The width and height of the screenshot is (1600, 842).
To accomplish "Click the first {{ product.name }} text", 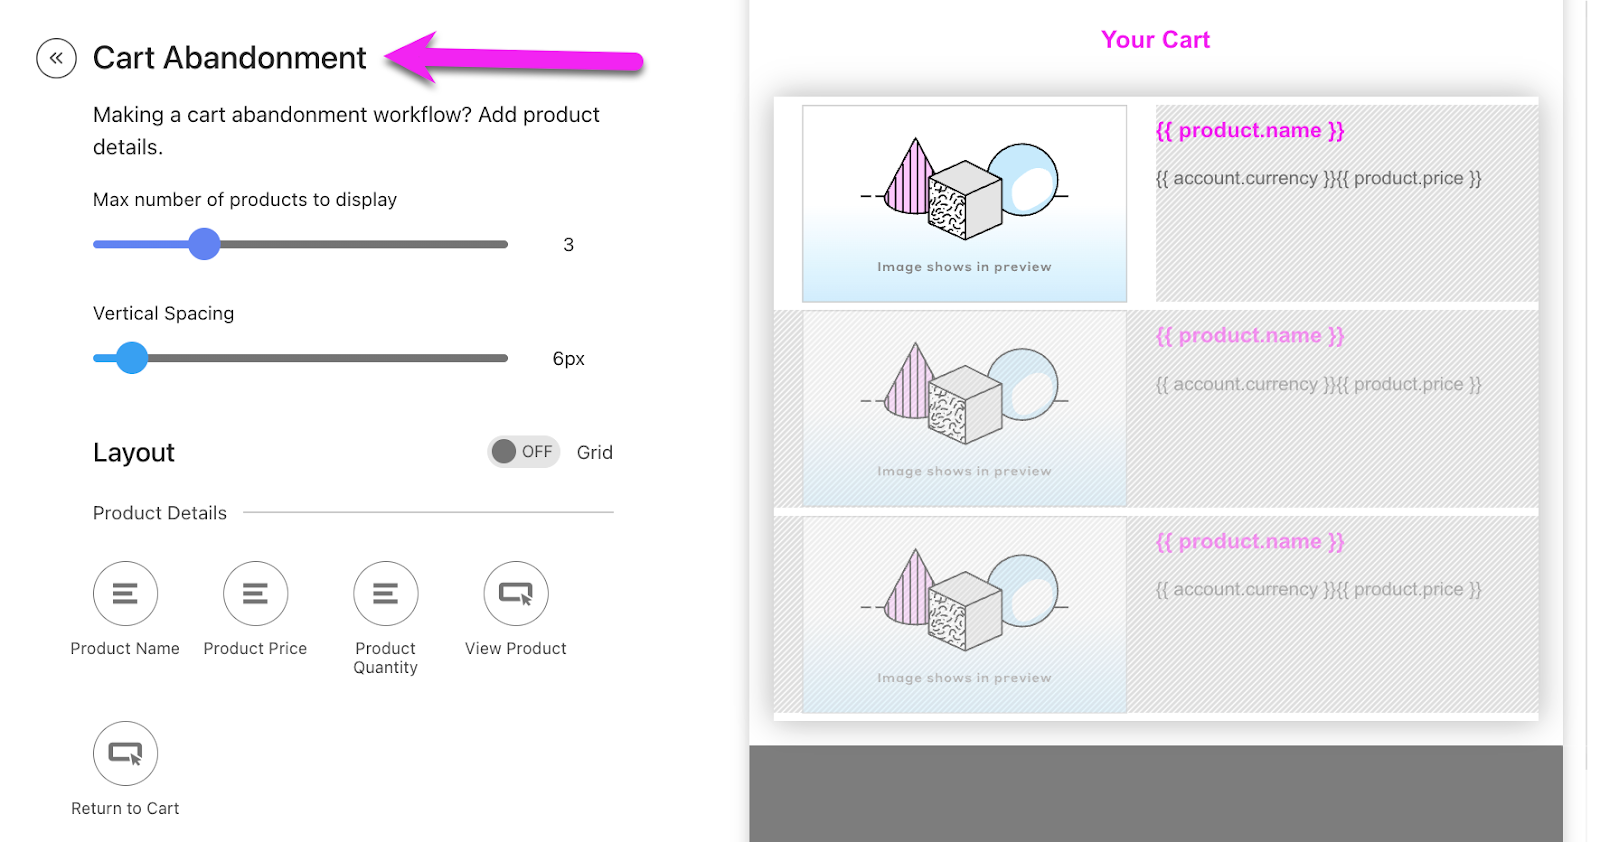I will point(1250,130).
